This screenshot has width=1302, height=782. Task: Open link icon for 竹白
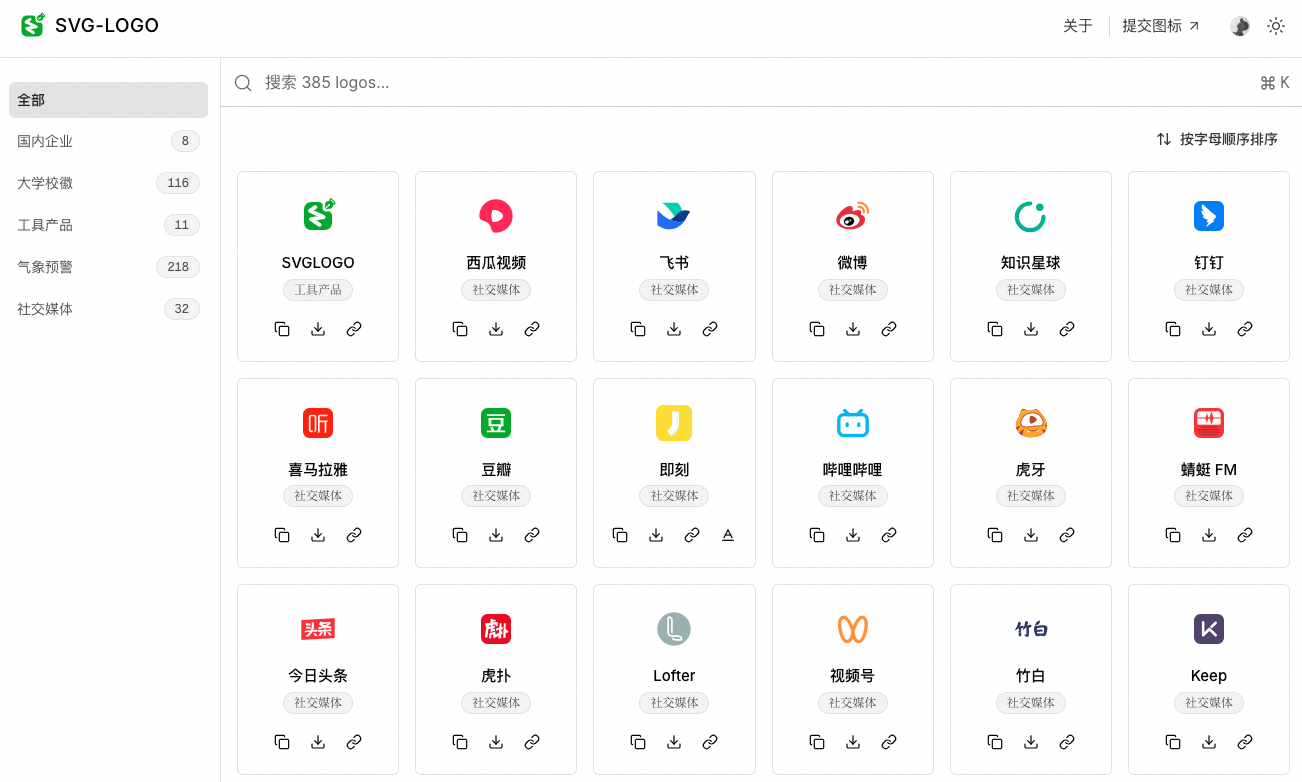point(1067,742)
